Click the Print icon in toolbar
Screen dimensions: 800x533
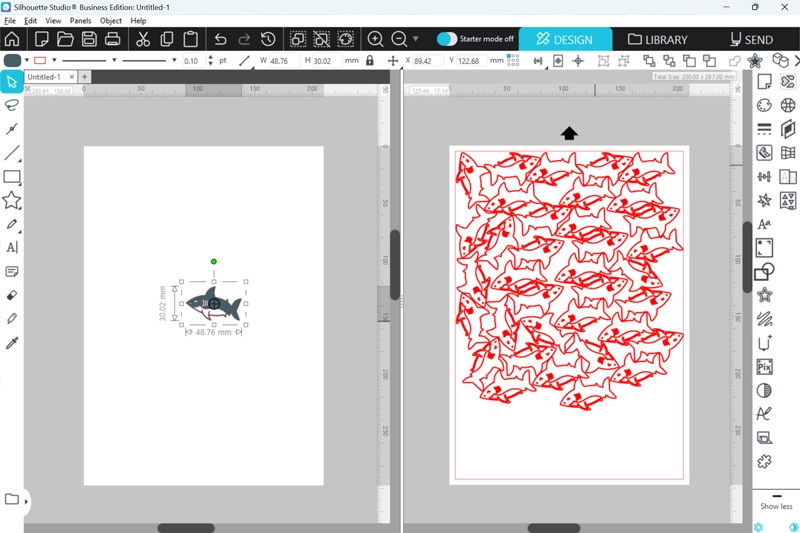point(113,39)
